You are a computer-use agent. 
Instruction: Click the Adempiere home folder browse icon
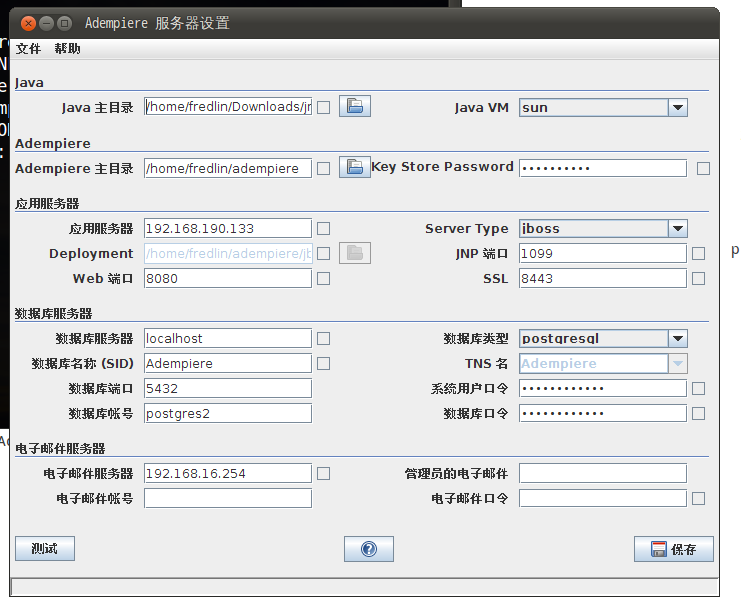point(355,167)
